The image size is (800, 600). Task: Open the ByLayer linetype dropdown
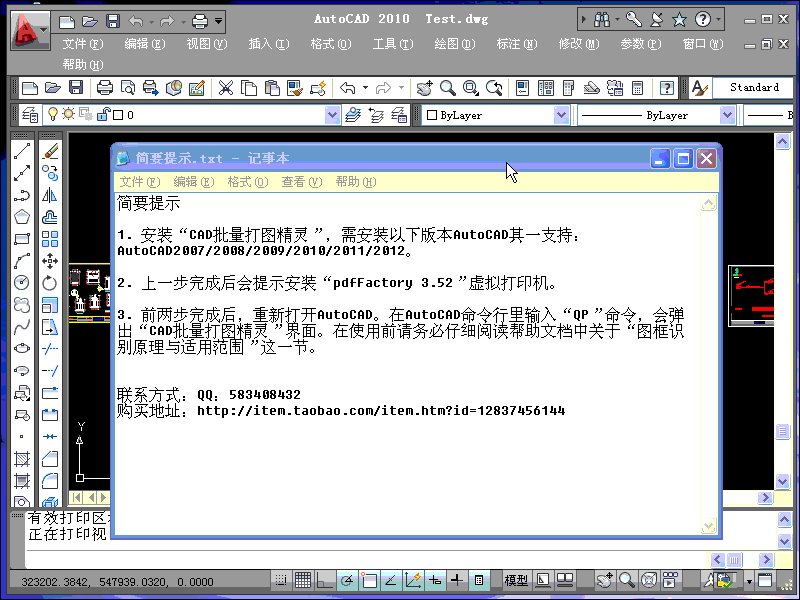[x=728, y=115]
